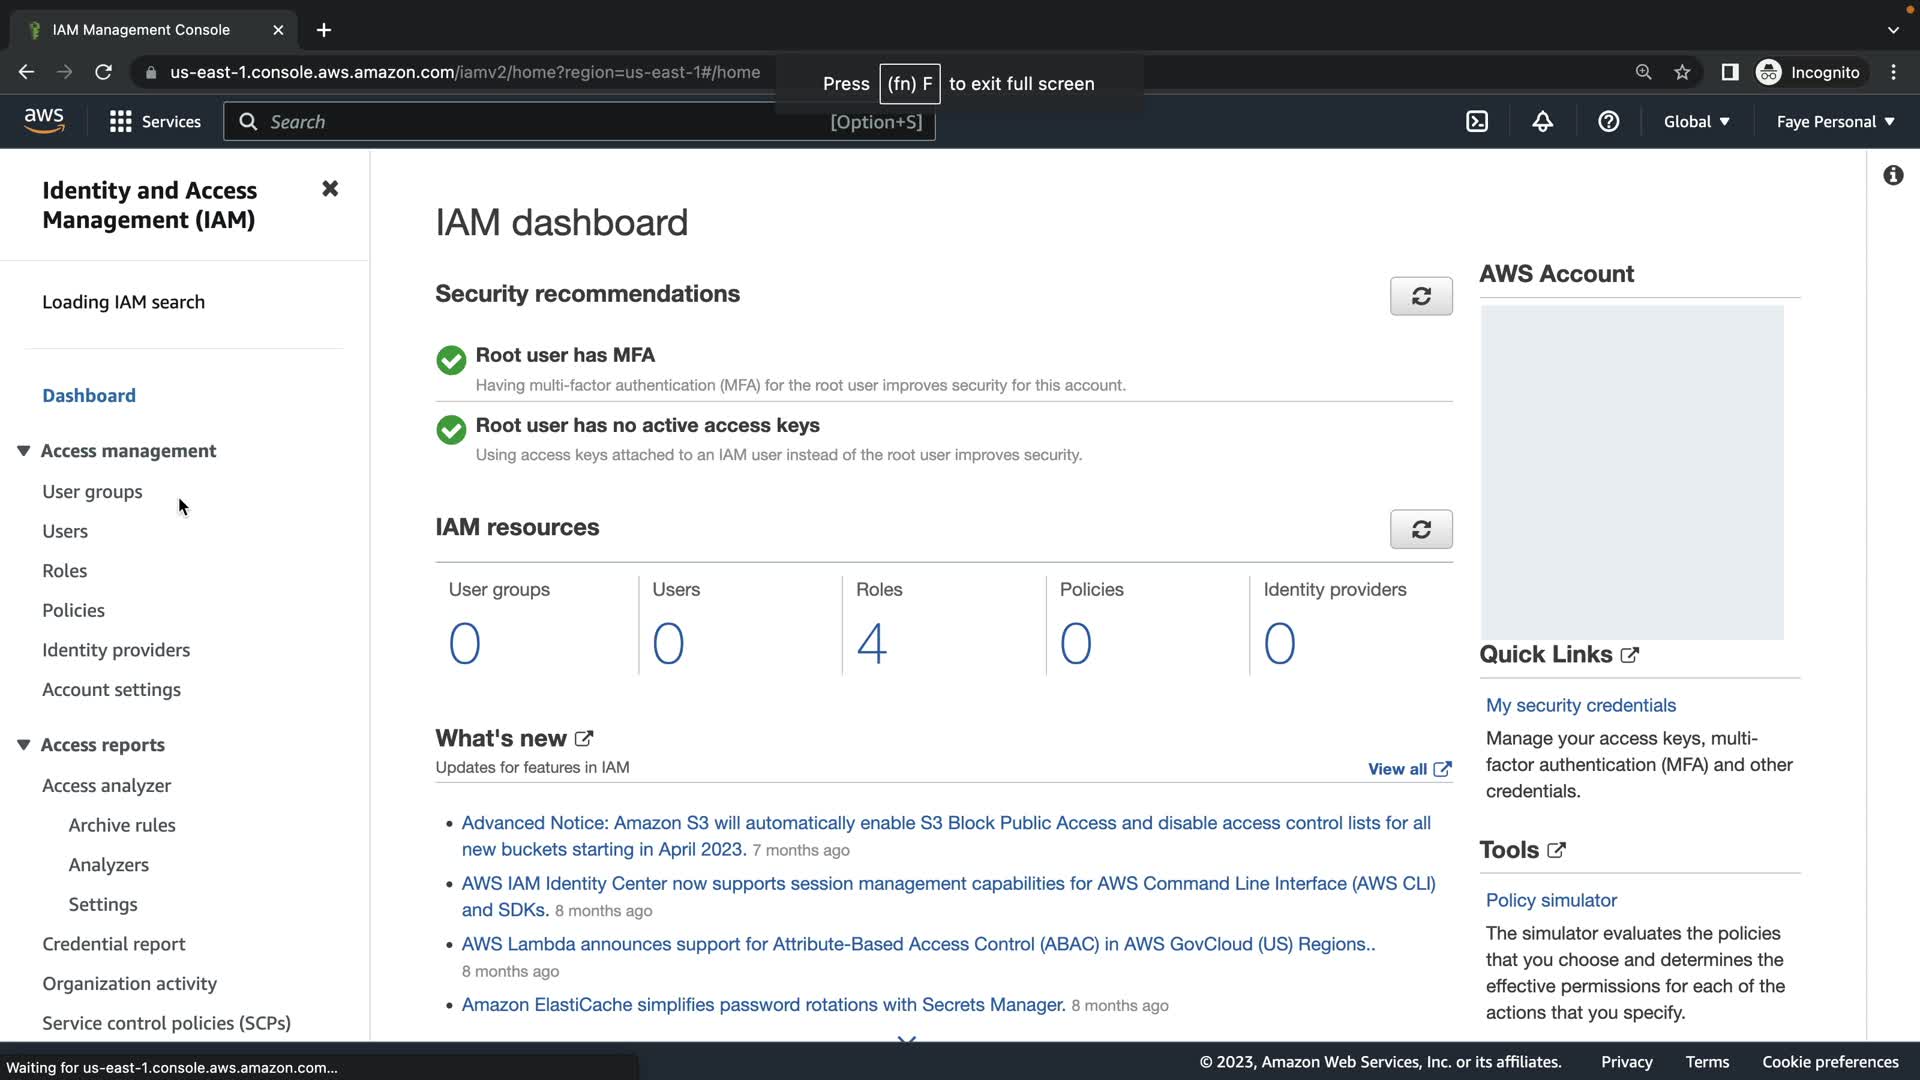
Task: Open Policies in the sidebar
Action: (x=73, y=610)
